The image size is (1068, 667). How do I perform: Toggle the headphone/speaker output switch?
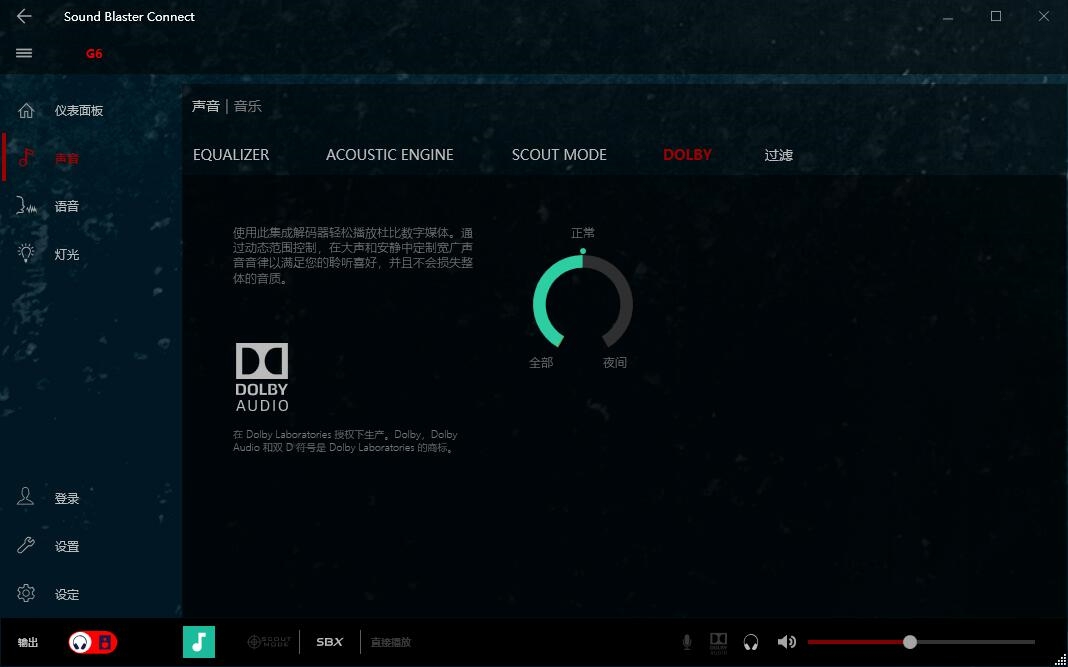click(x=93, y=642)
